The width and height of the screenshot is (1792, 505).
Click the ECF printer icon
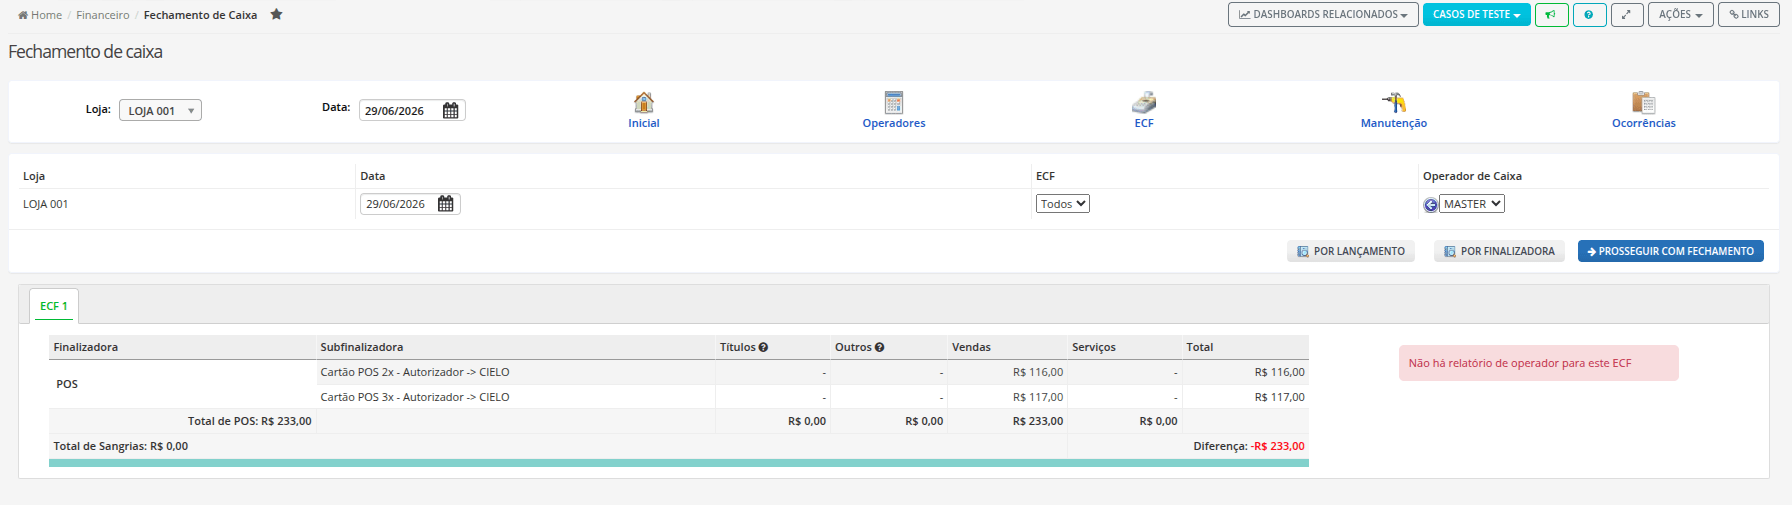tap(1144, 102)
